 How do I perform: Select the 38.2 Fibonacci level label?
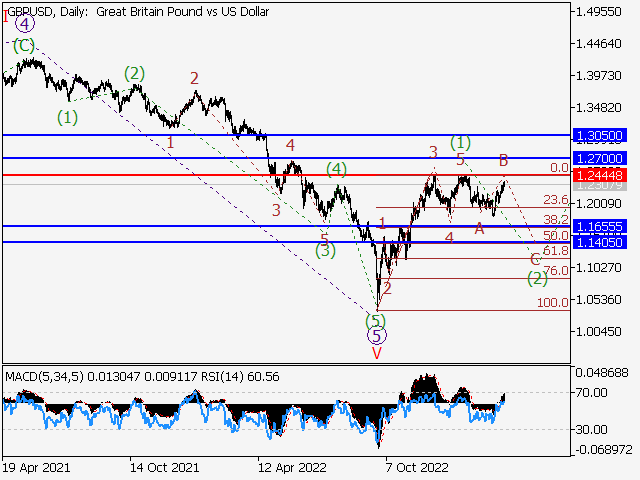[x=556, y=220]
